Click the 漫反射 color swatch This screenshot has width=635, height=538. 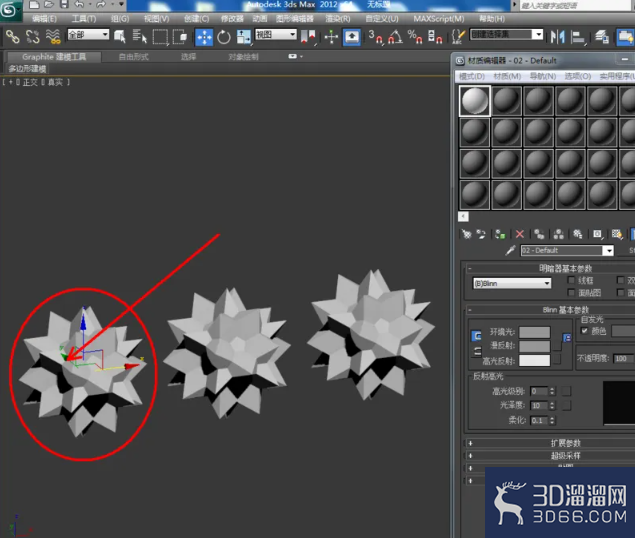click(x=535, y=346)
